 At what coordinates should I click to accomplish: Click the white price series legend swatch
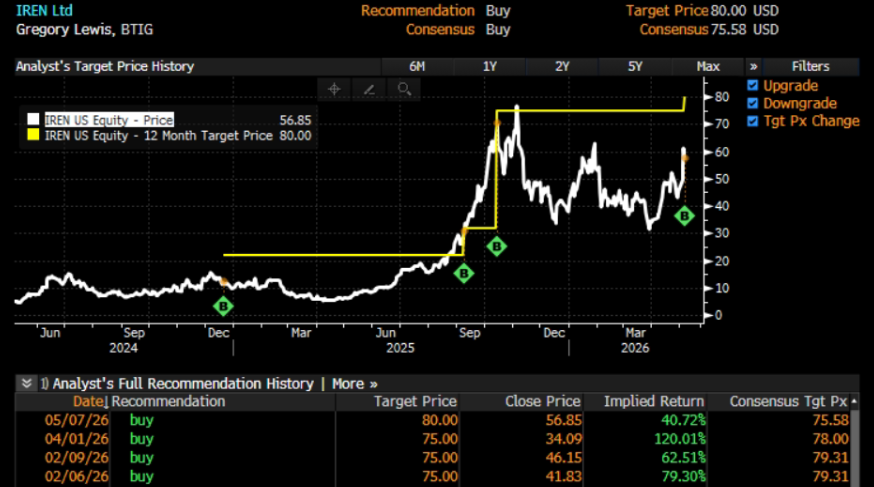pos(33,119)
